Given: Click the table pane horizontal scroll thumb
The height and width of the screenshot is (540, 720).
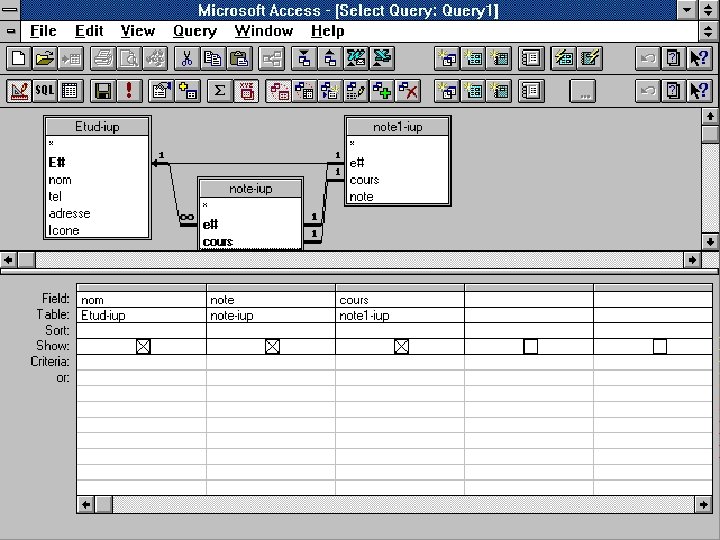Looking at the screenshot, I should point(26,260).
